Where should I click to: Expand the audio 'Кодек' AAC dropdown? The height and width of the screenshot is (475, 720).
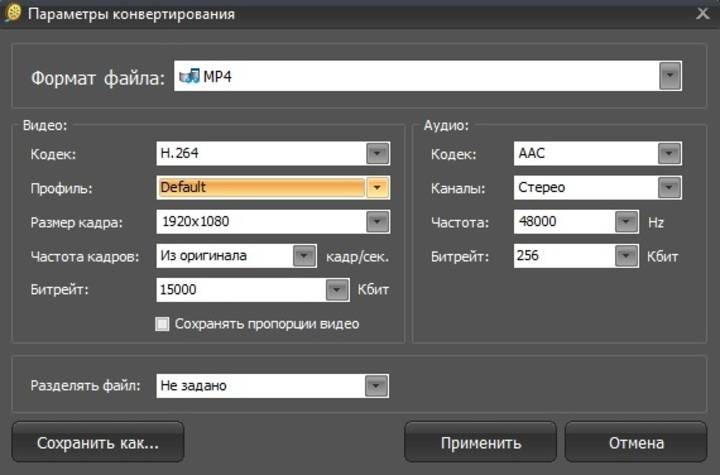pyautogui.click(x=669, y=154)
